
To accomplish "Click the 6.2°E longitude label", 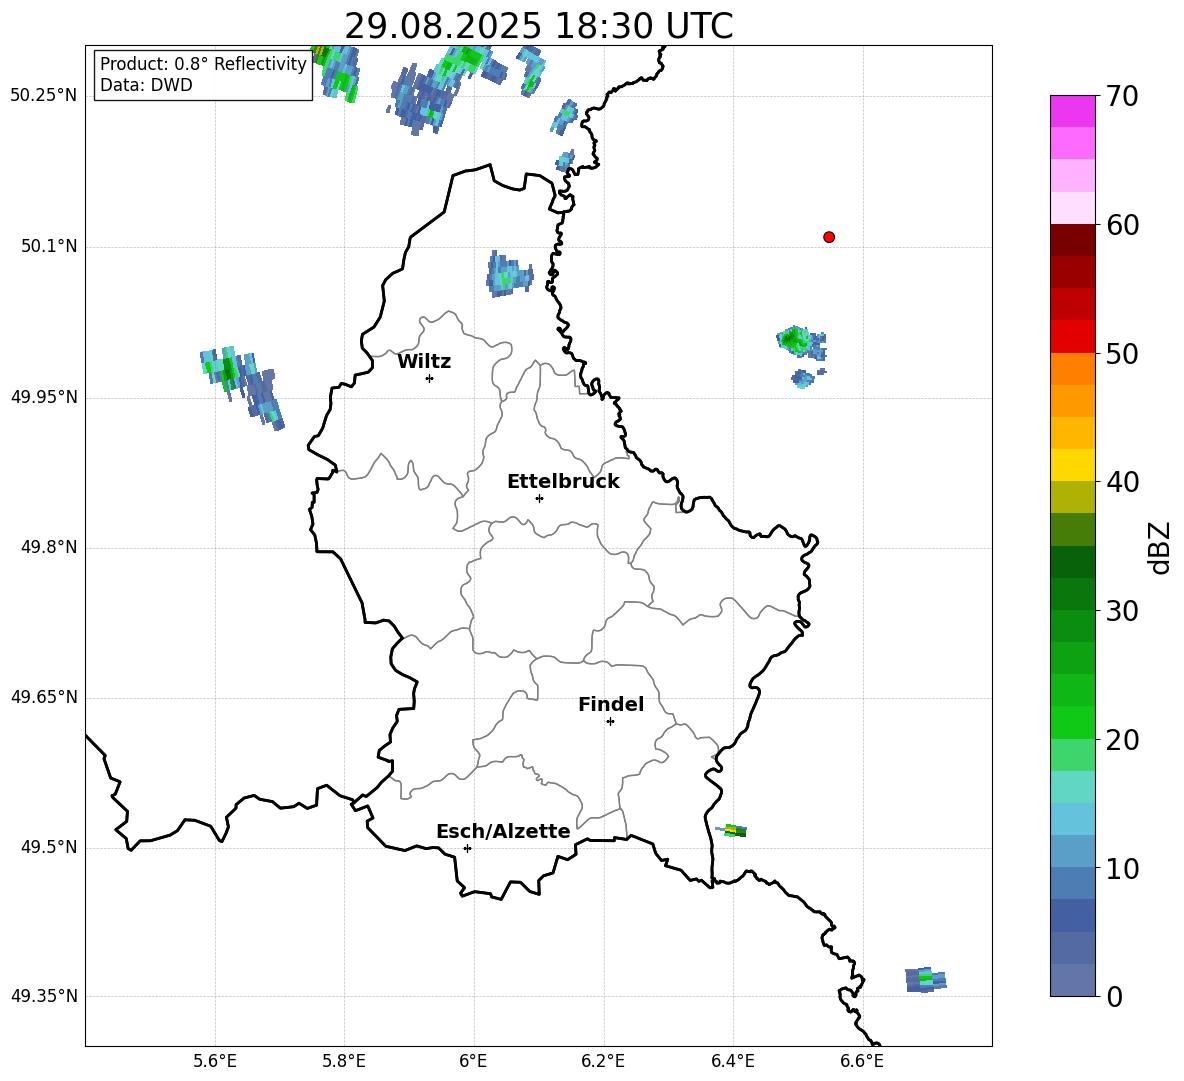I will tap(603, 1061).
